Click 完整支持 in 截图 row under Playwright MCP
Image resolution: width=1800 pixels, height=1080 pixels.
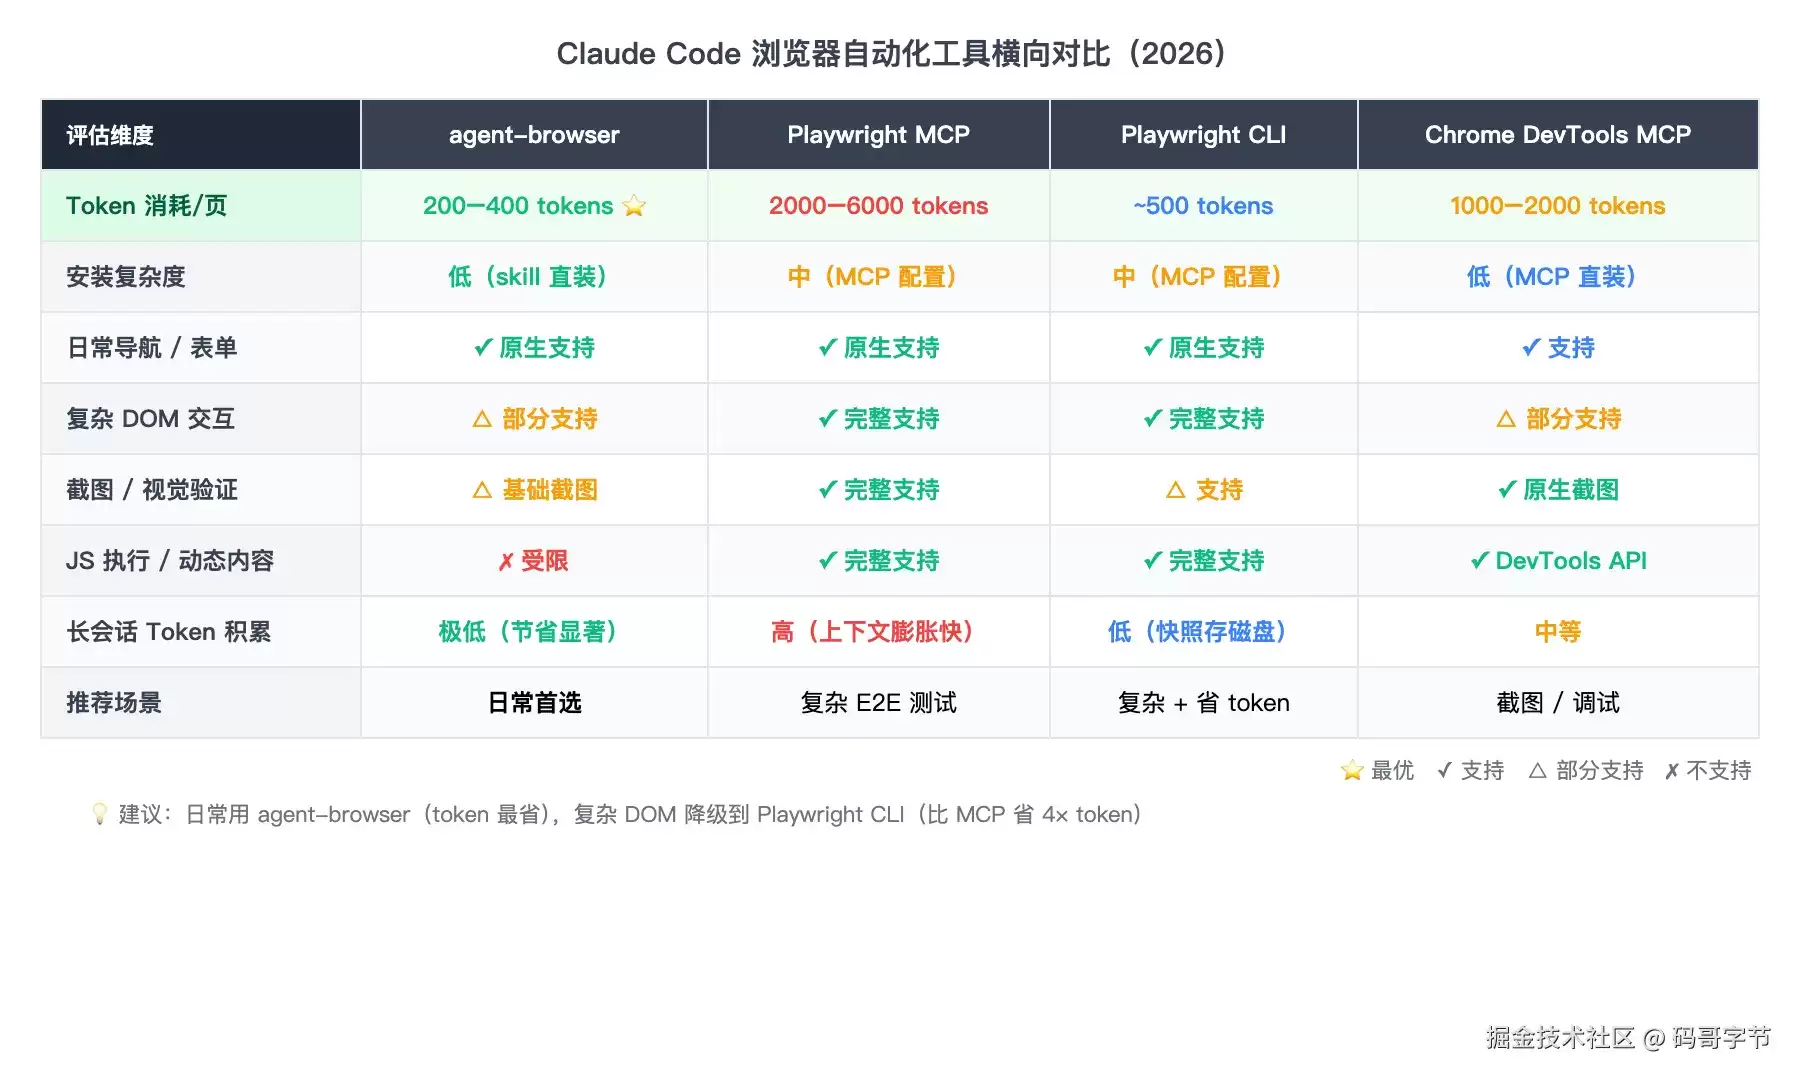(x=878, y=490)
